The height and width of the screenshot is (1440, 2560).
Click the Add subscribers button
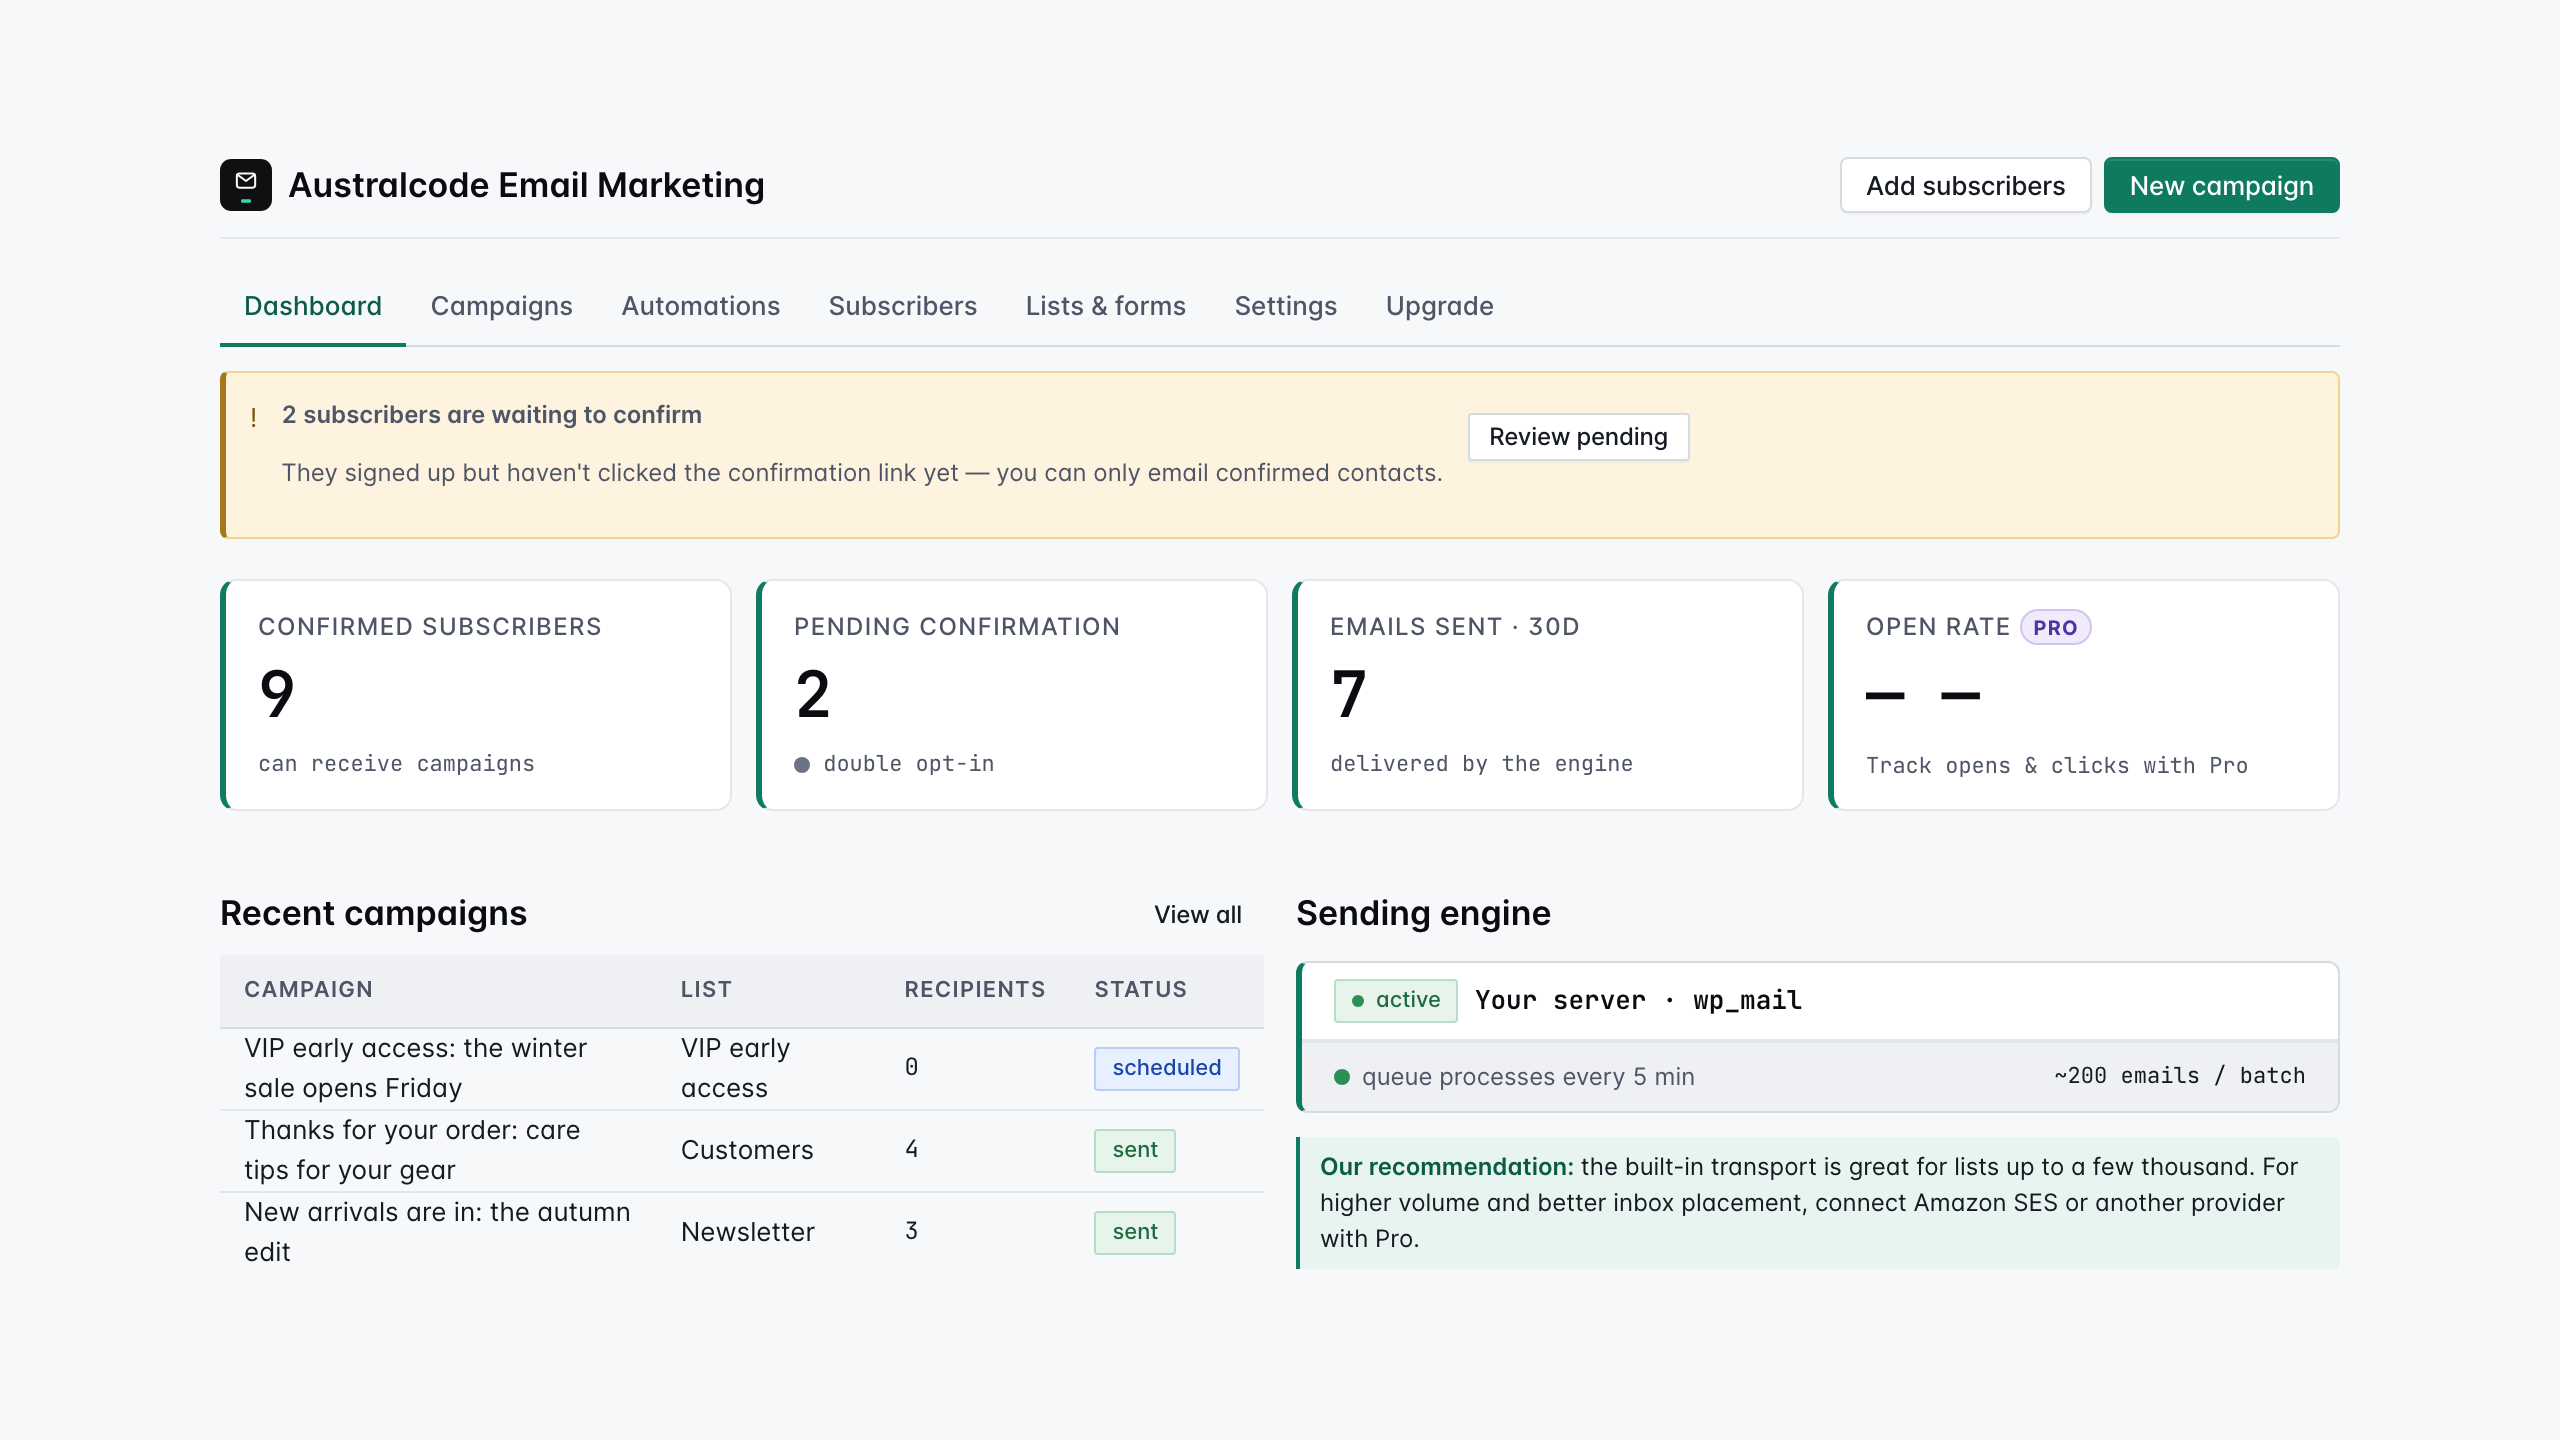click(x=1966, y=185)
